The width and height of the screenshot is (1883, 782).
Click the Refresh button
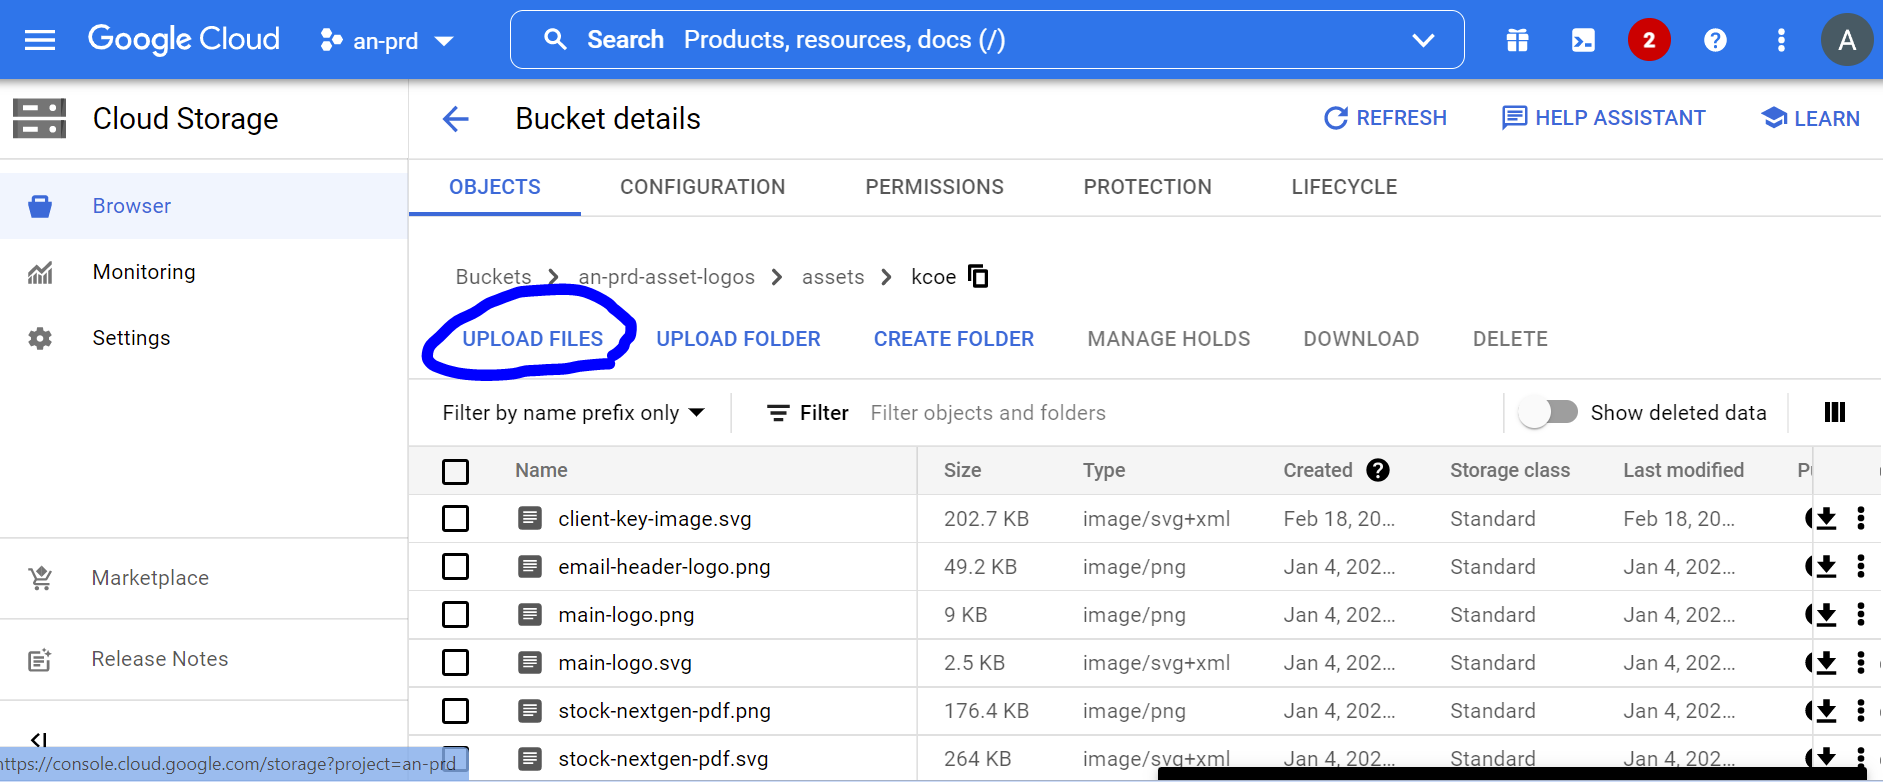tap(1385, 118)
